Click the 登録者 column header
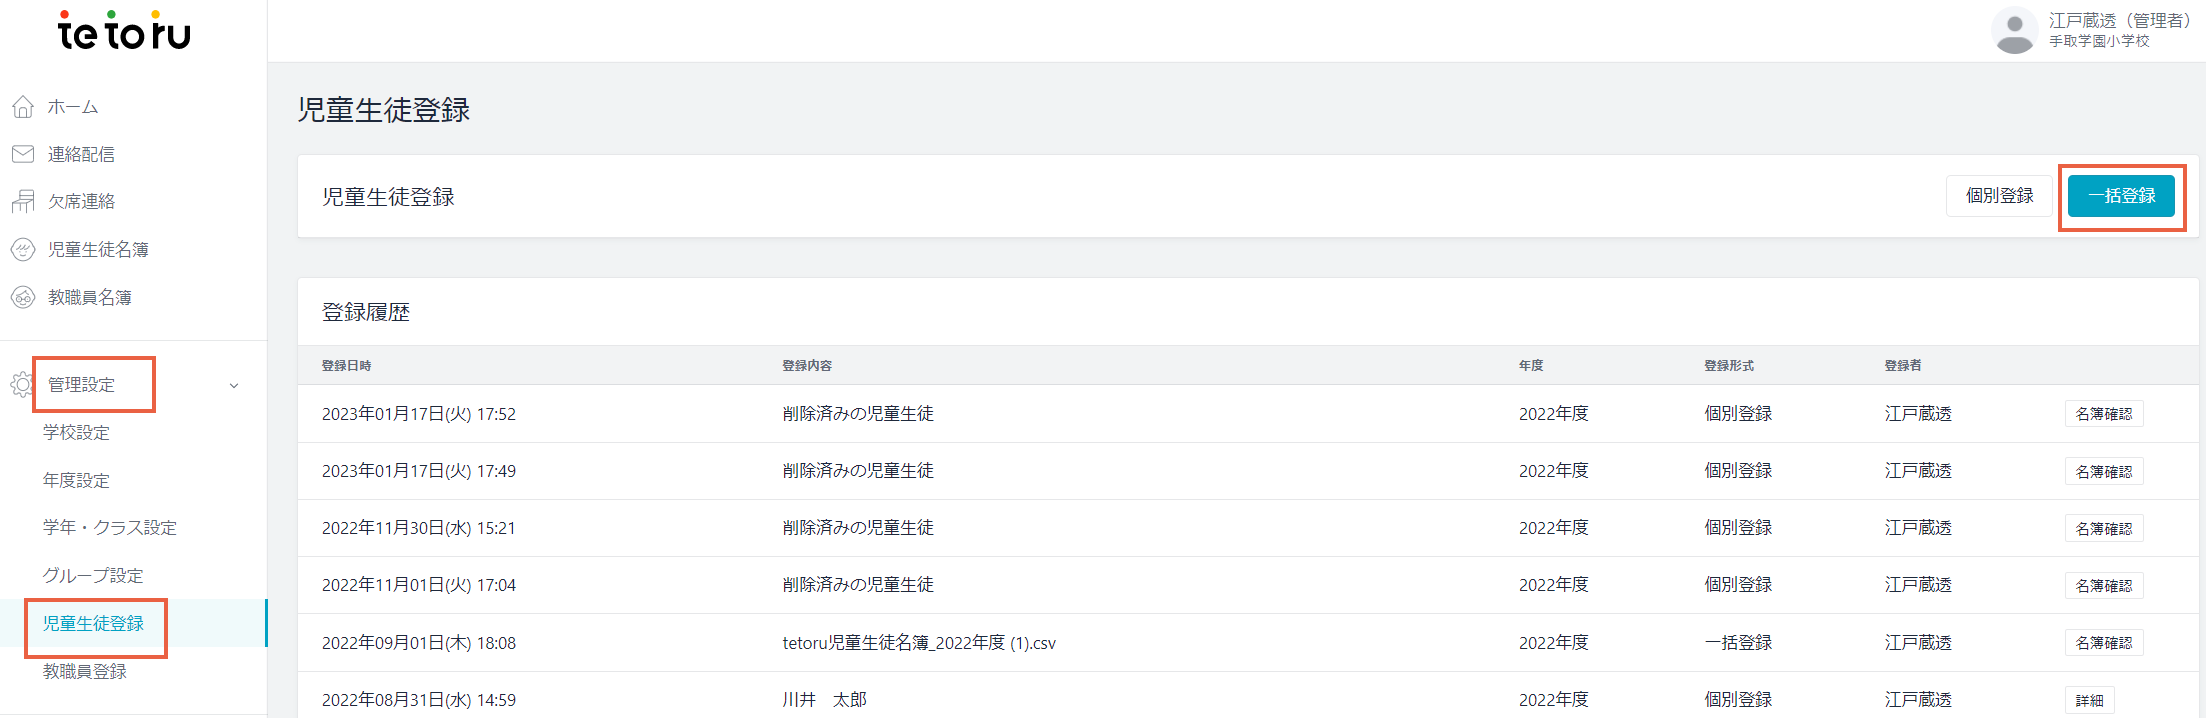Viewport: 2206px width, 718px height. pos(1903,365)
